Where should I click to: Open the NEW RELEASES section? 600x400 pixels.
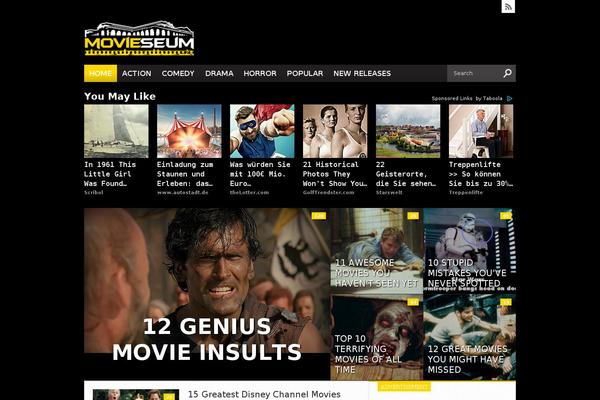pyautogui.click(x=362, y=73)
